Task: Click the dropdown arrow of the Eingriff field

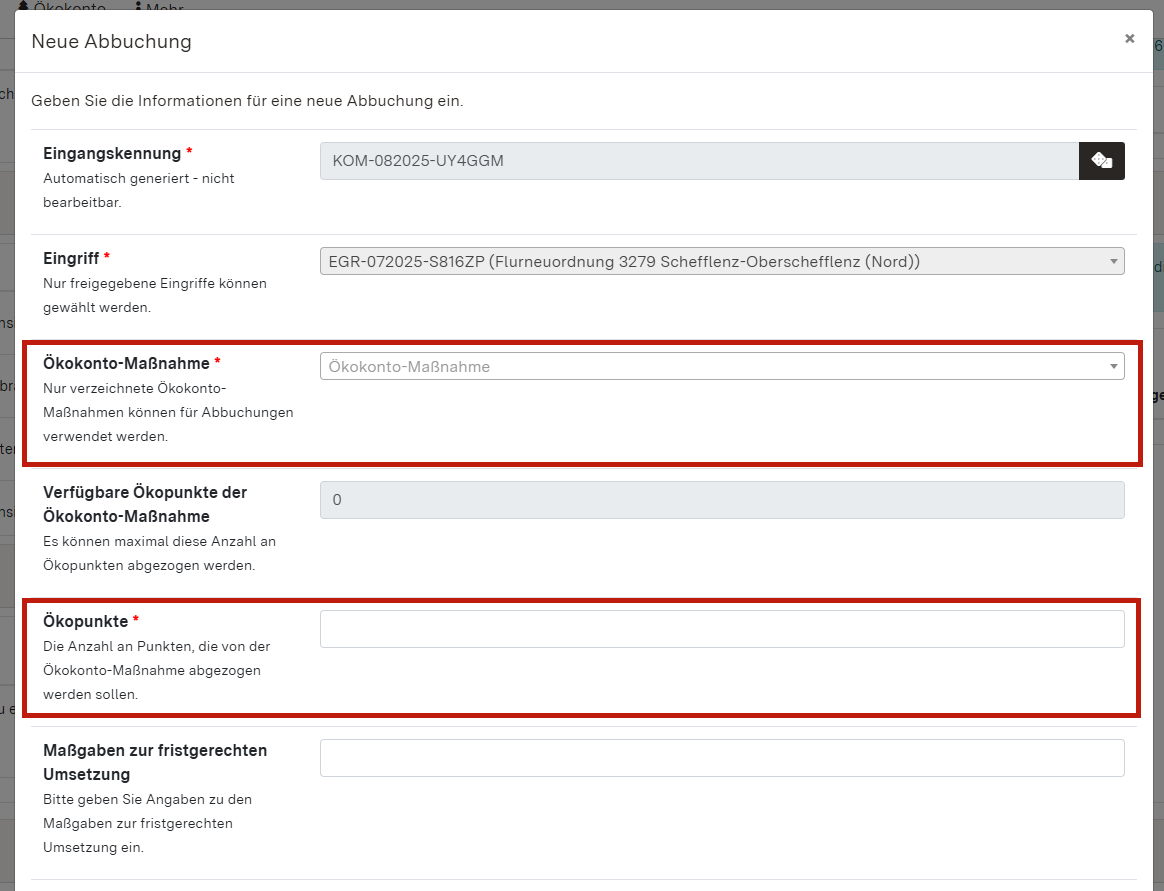Action: [x=1113, y=261]
